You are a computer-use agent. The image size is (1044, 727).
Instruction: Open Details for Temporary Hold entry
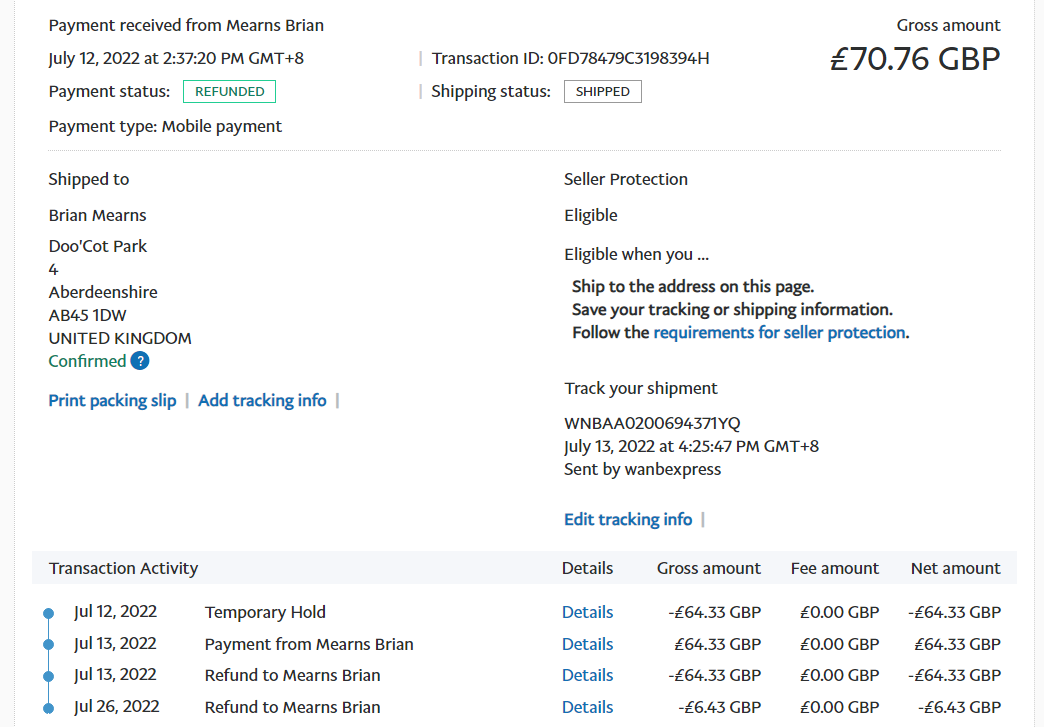pos(587,612)
